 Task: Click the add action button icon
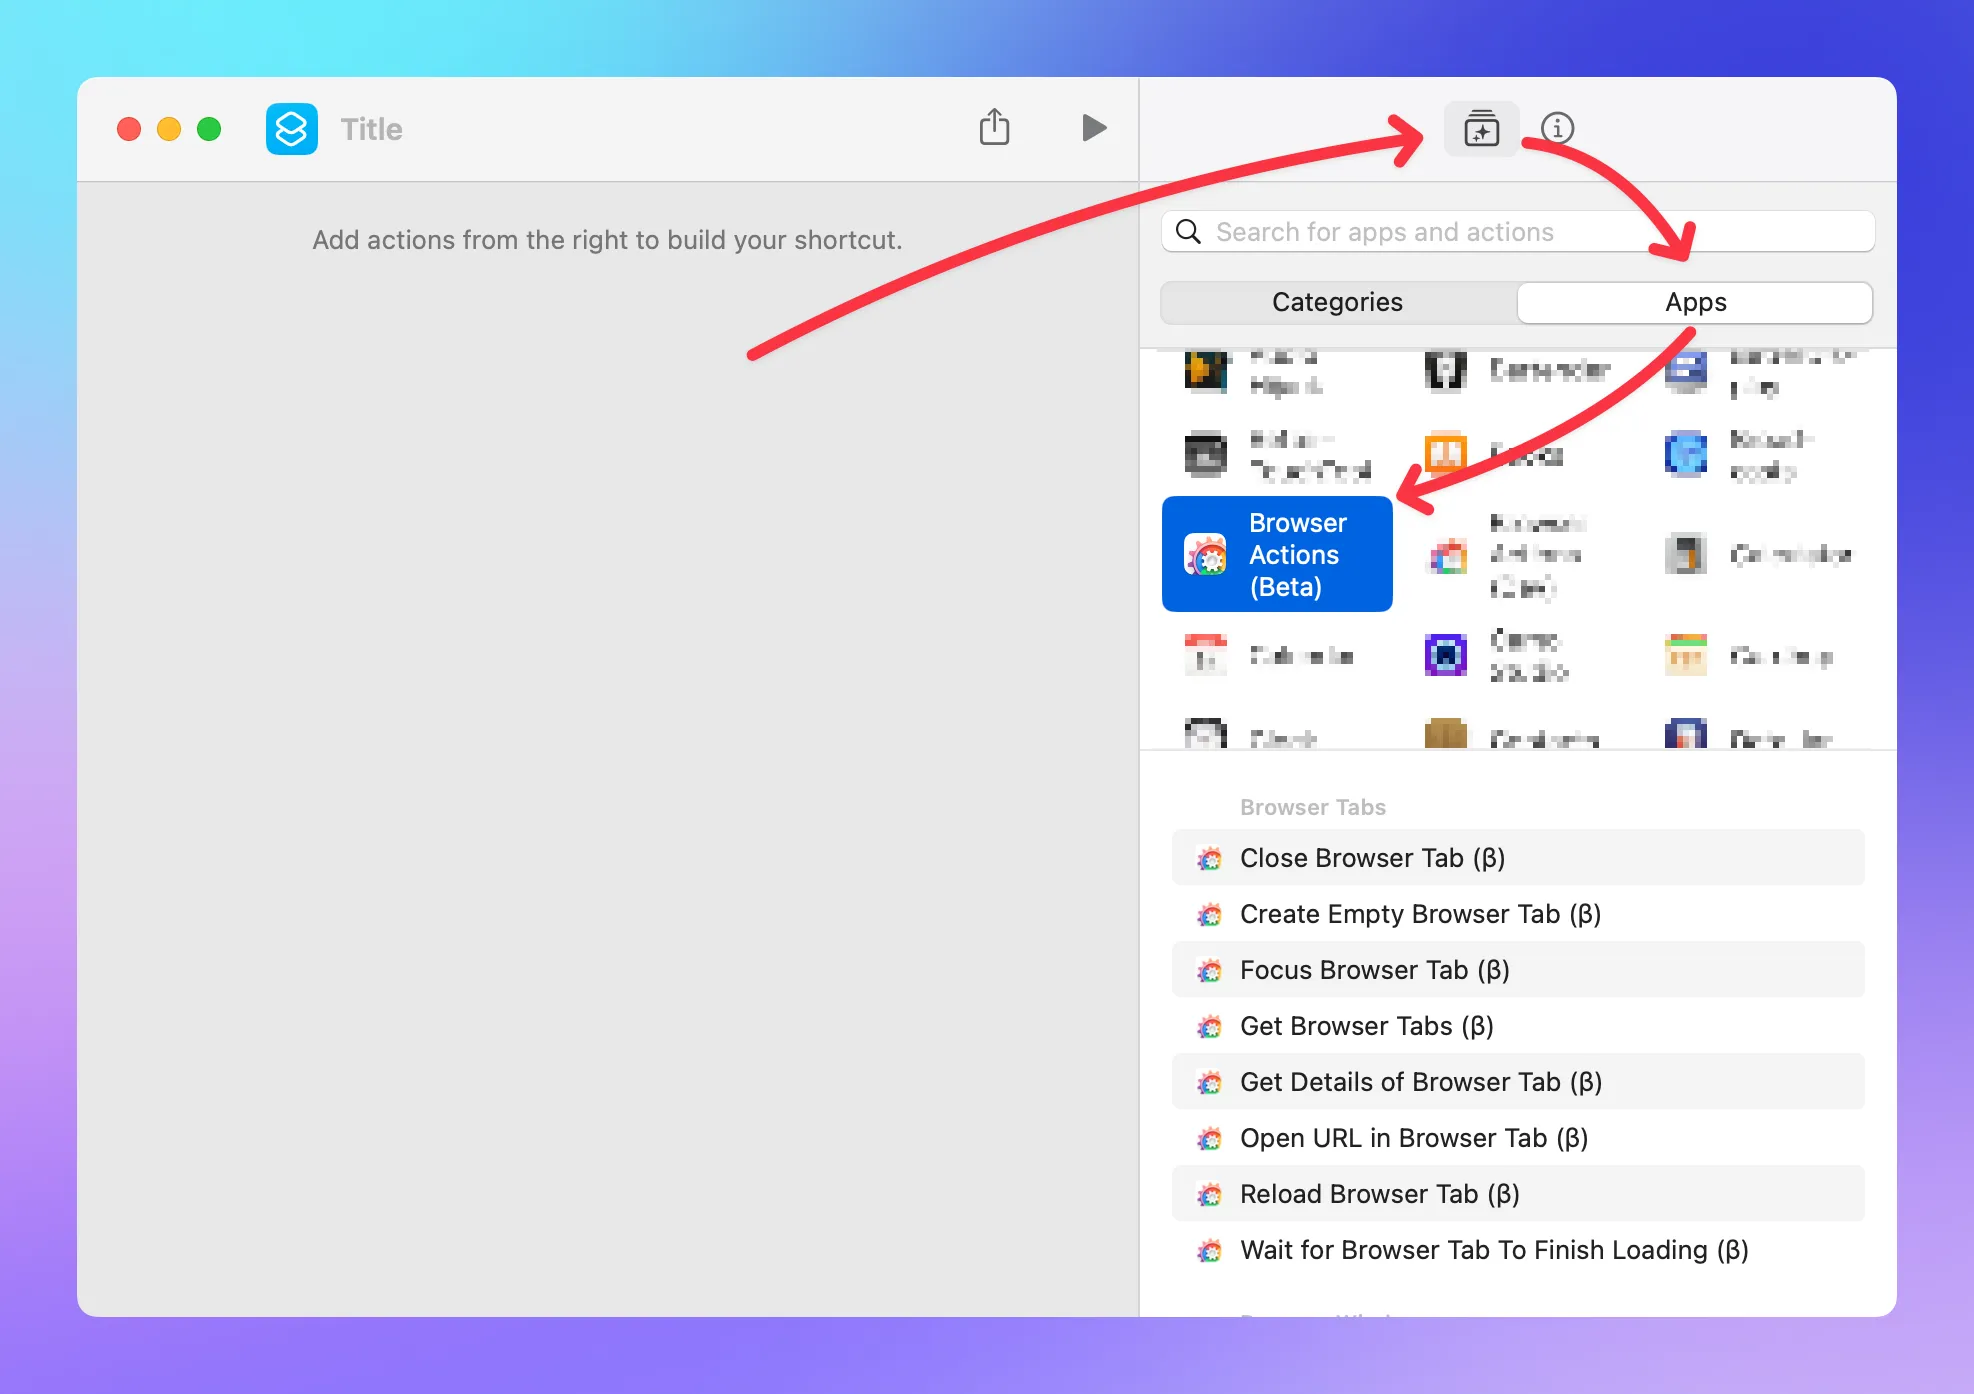pyautogui.click(x=1479, y=128)
